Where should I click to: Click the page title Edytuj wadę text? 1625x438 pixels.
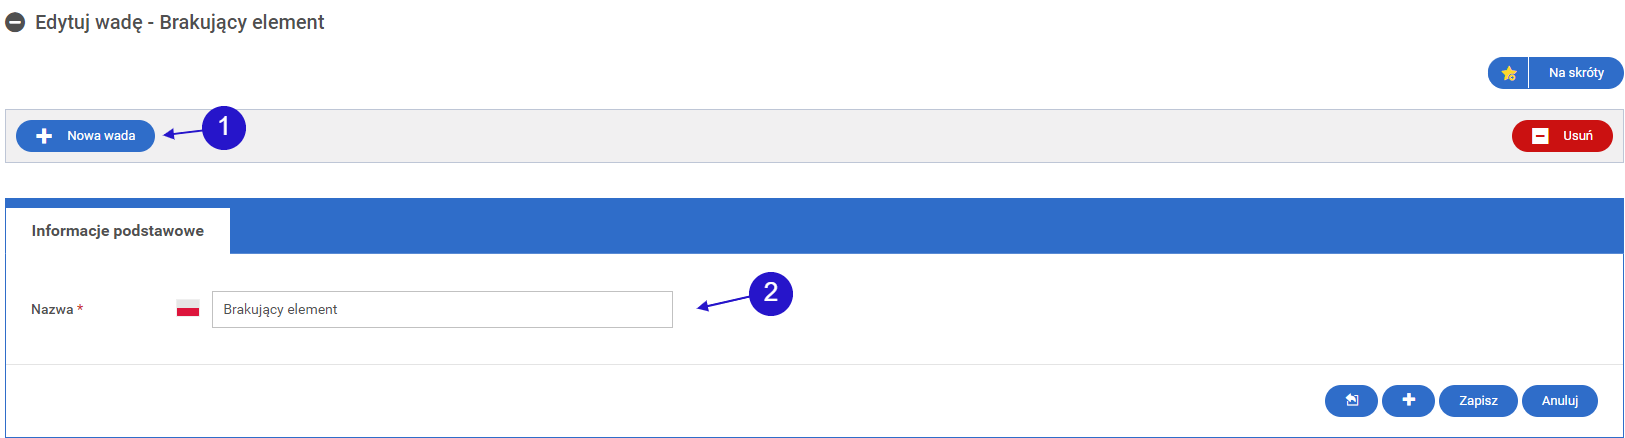tap(180, 22)
